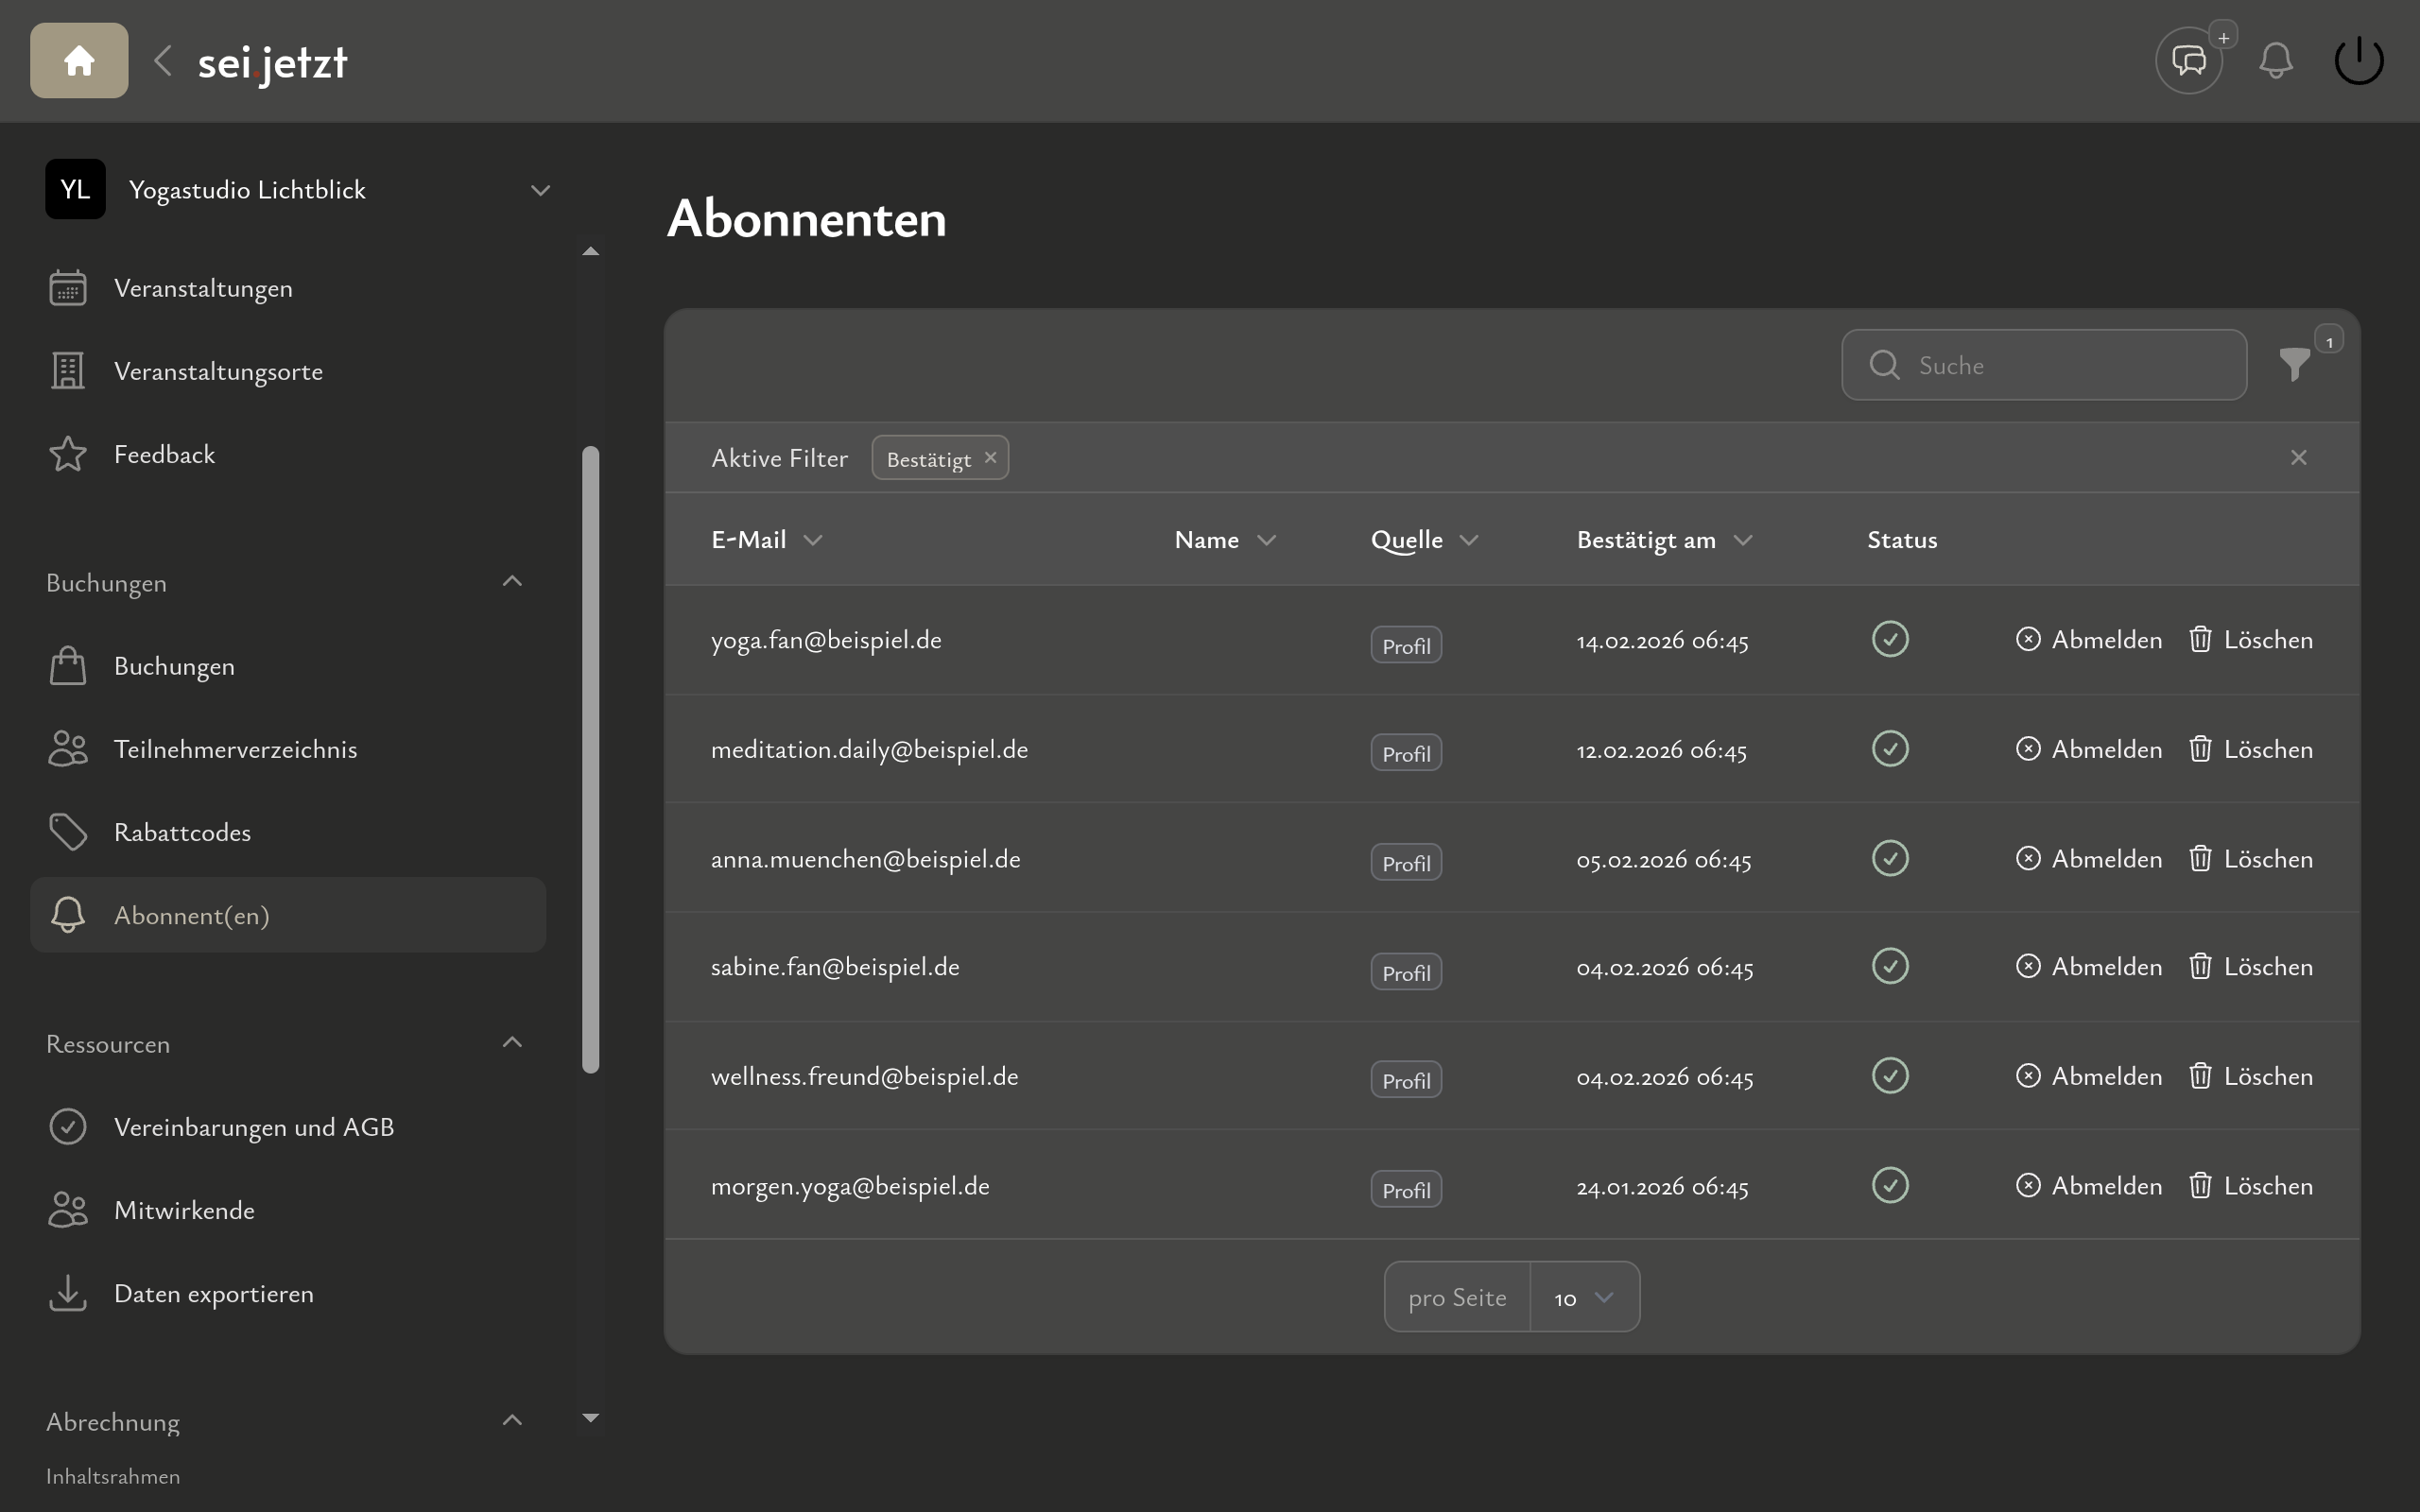Open the pro Seite 10 dropdown
This screenshot has width=2420, height=1512.
point(1584,1298)
